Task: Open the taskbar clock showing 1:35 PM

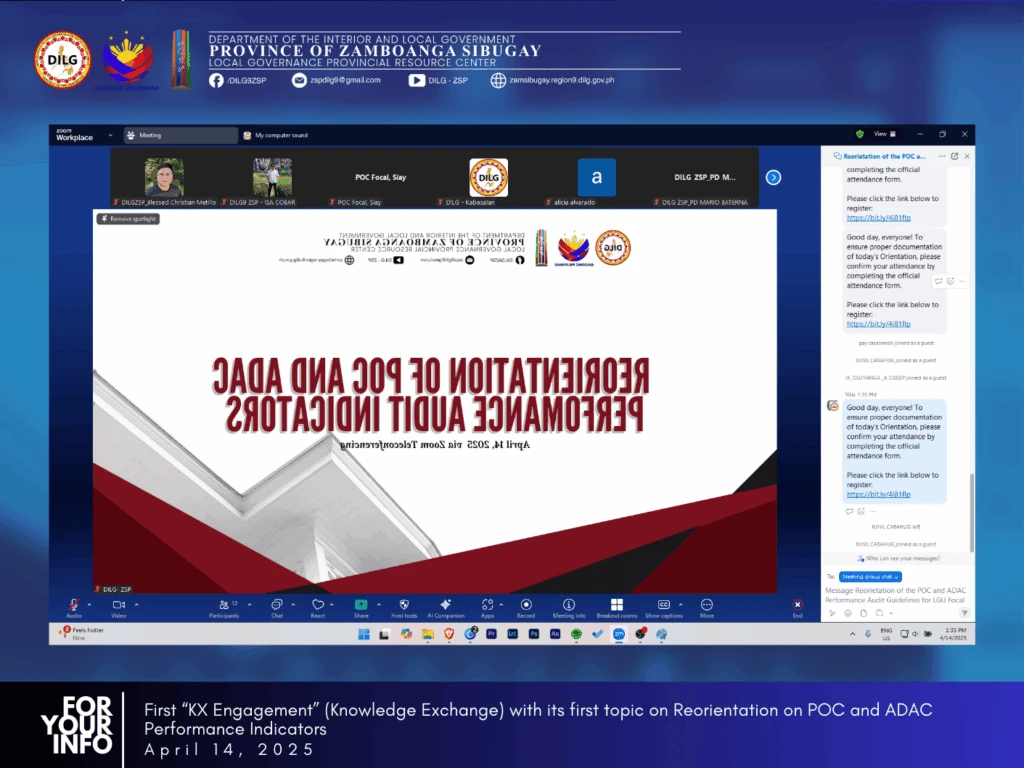Action: (x=954, y=633)
